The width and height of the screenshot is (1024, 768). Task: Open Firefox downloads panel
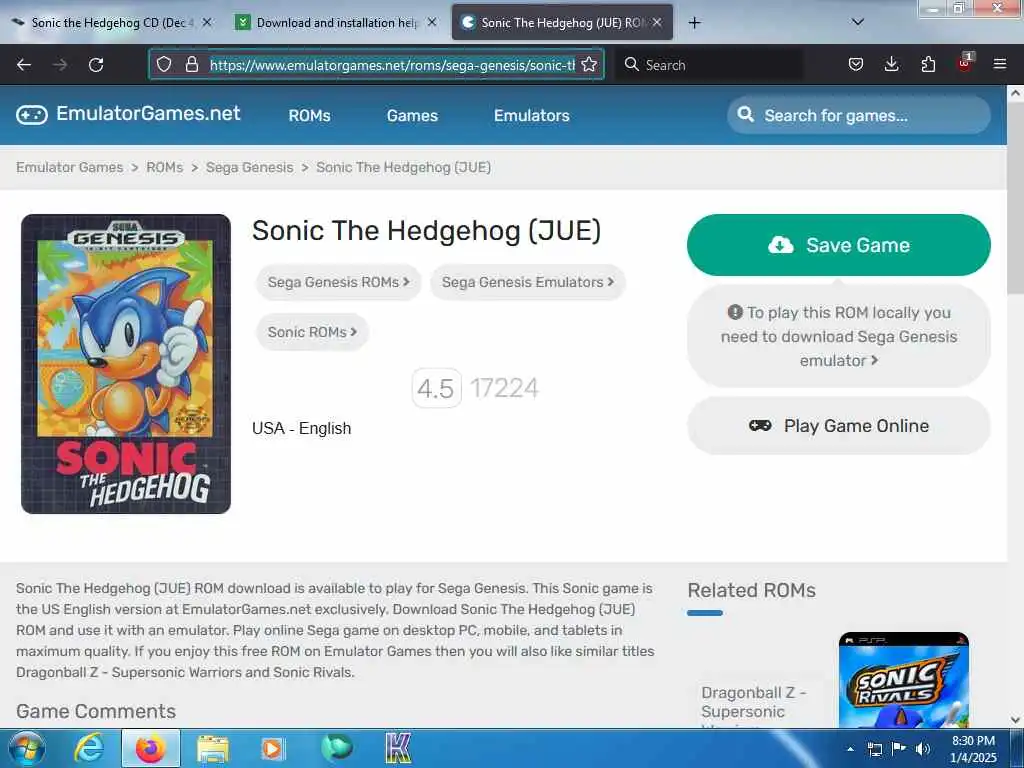[891, 64]
